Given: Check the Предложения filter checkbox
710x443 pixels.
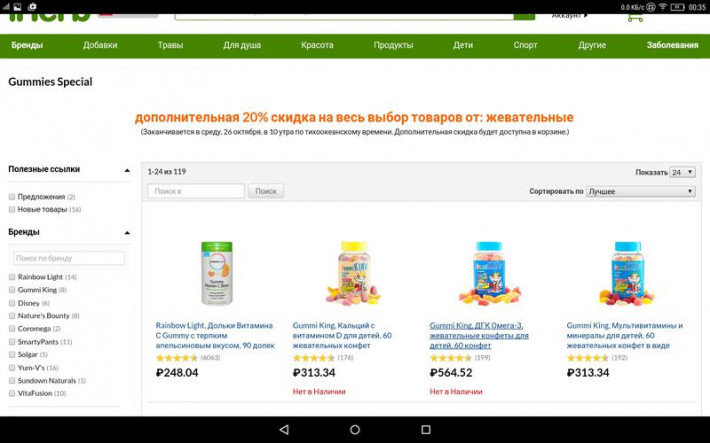Looking at the screenshot, I should pyautogui.click(x=12, y=197).
